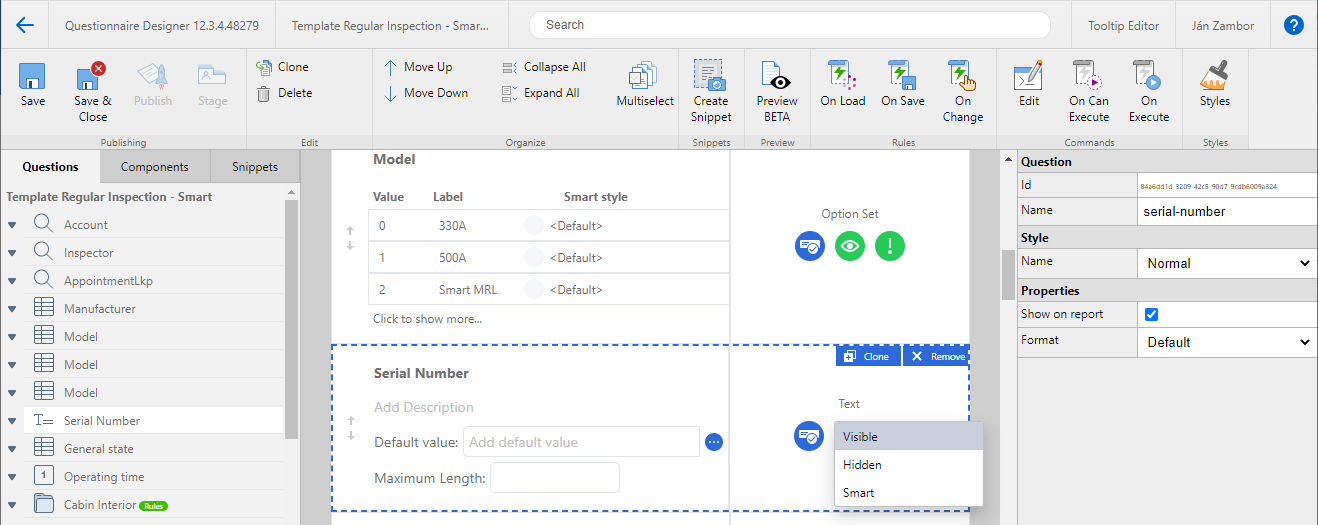1318x525 pixels.
Task: Click the Maximum Length input field
Action: [x=554, y=478]
